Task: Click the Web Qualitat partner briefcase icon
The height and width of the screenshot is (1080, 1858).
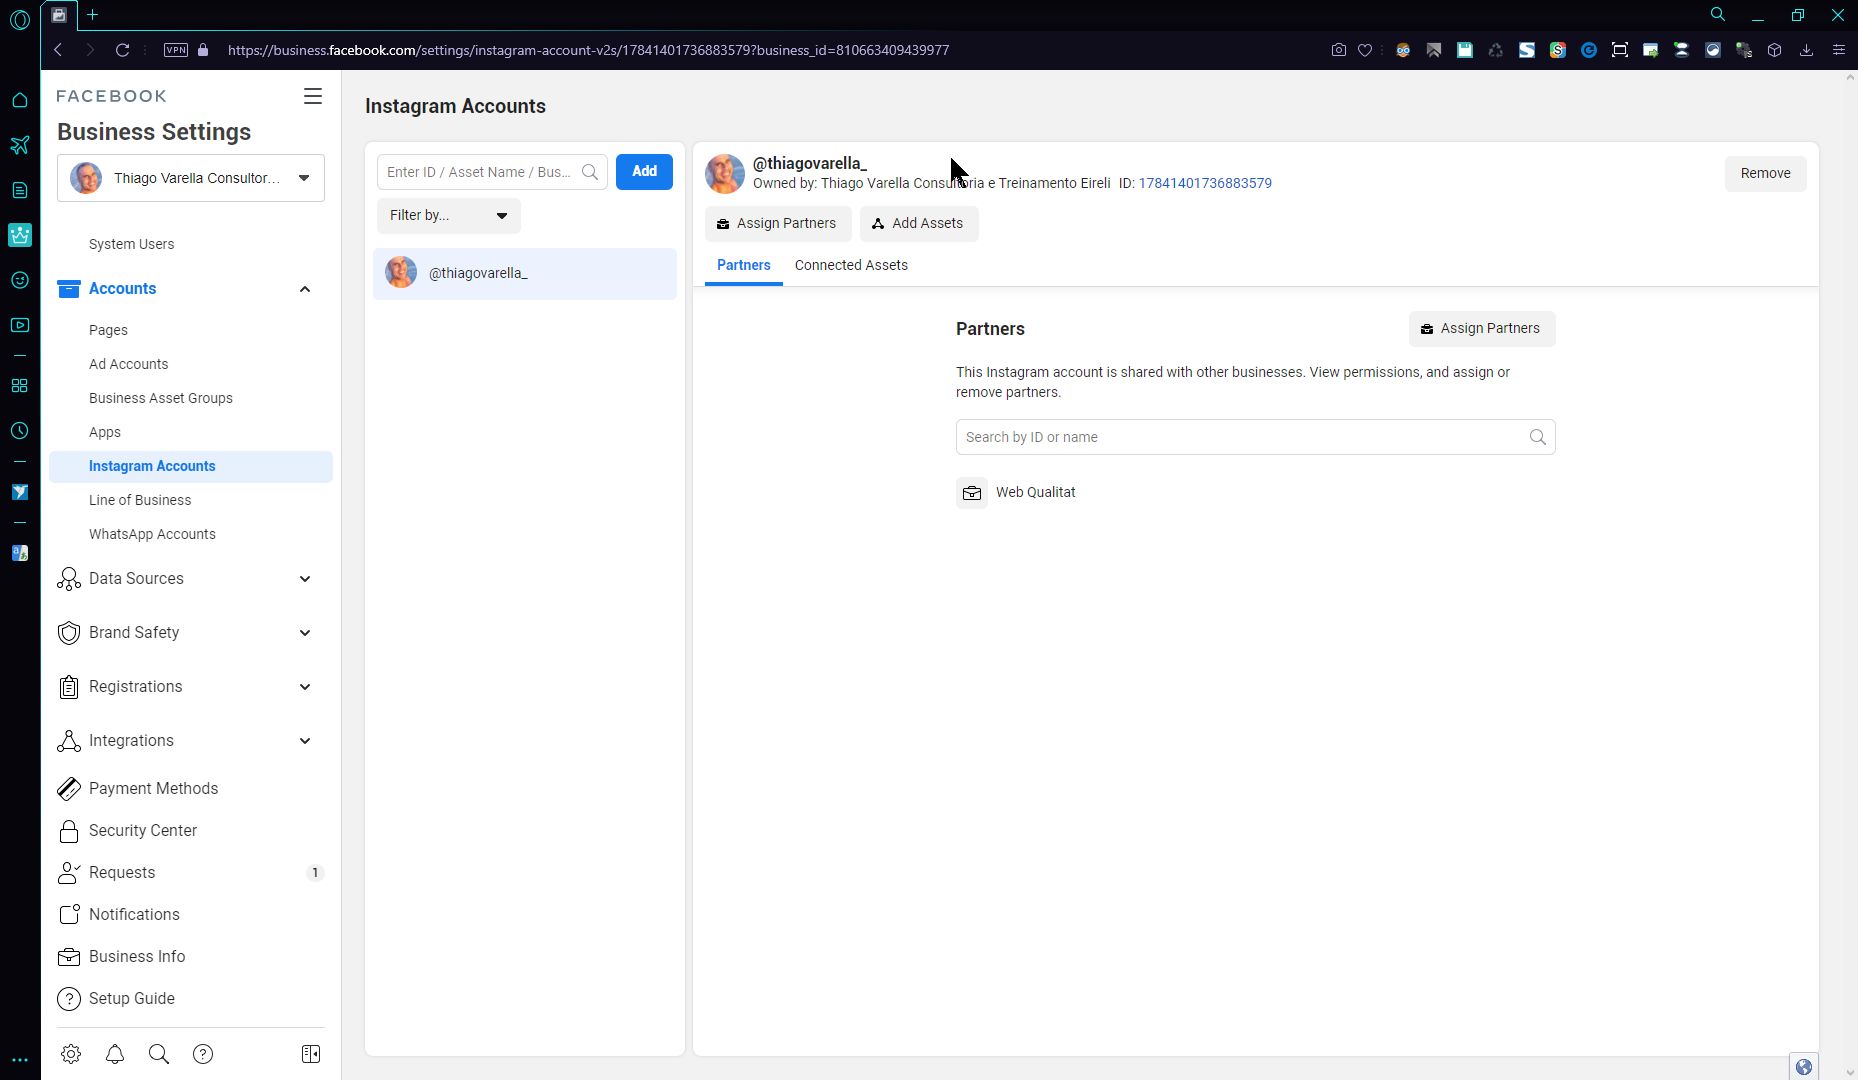Action: tap(972, 493)
